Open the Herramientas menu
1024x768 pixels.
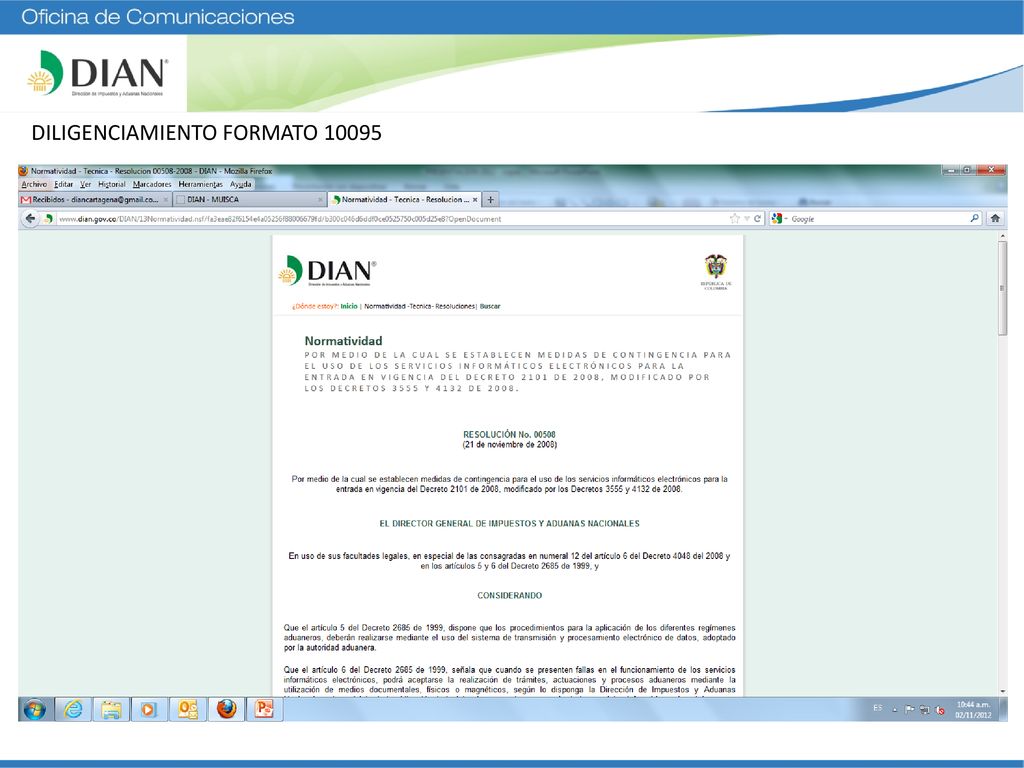[200, 184]
